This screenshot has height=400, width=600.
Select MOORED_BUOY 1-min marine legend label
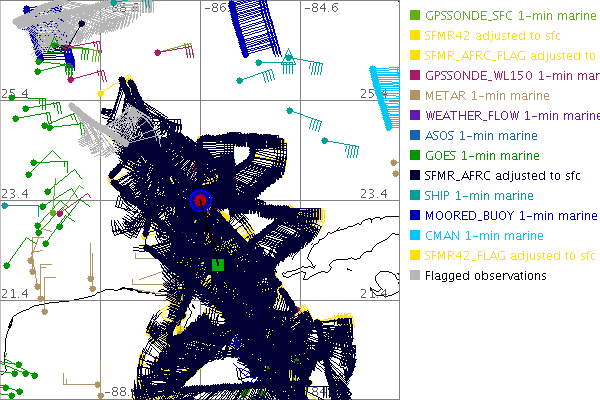pos(511,216)
